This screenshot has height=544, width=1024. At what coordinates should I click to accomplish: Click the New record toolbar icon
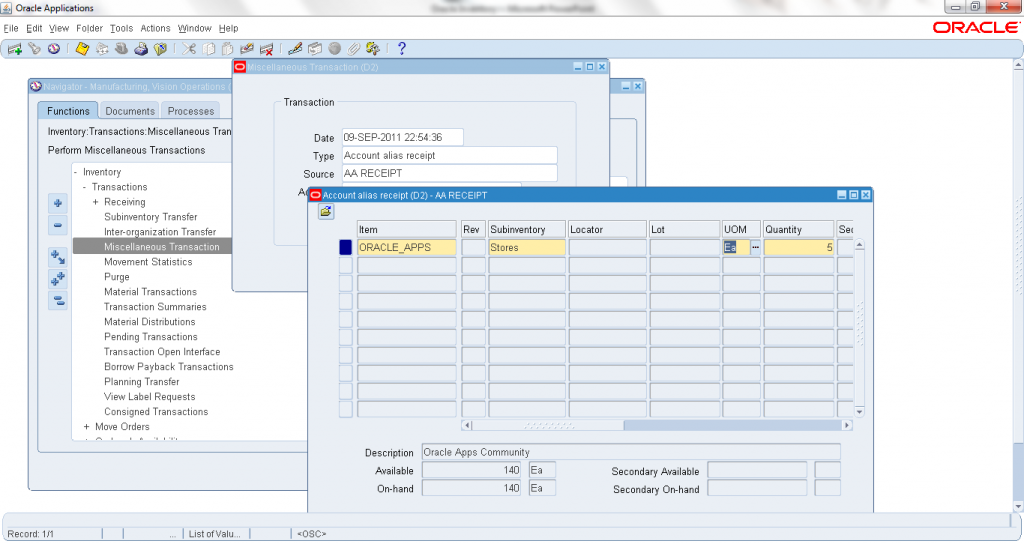pos(15,48)
